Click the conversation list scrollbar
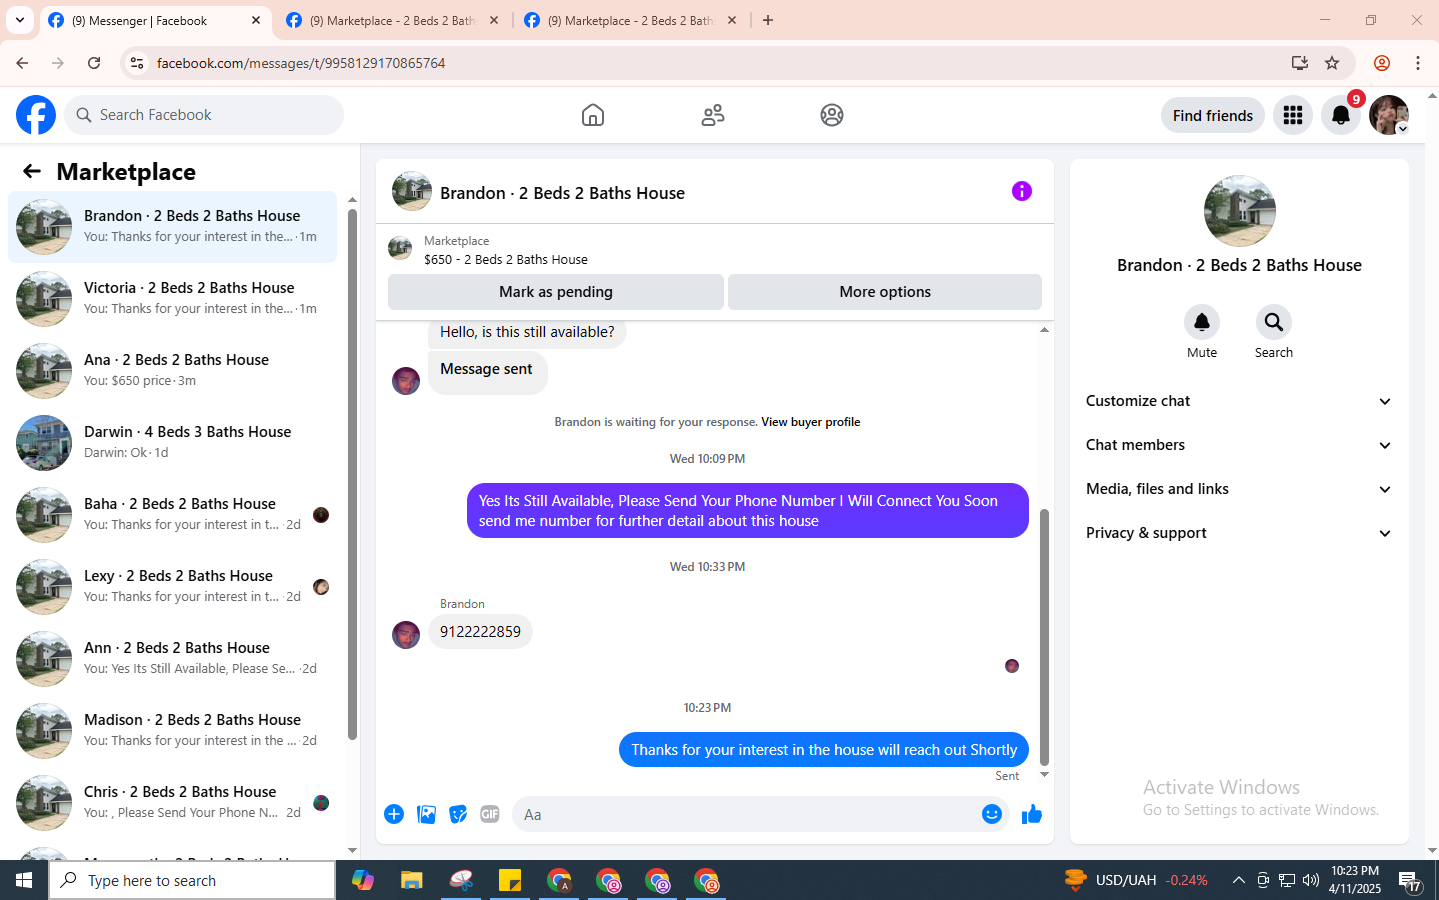The height and width of the screenshot is (900, 1439). 352,474
